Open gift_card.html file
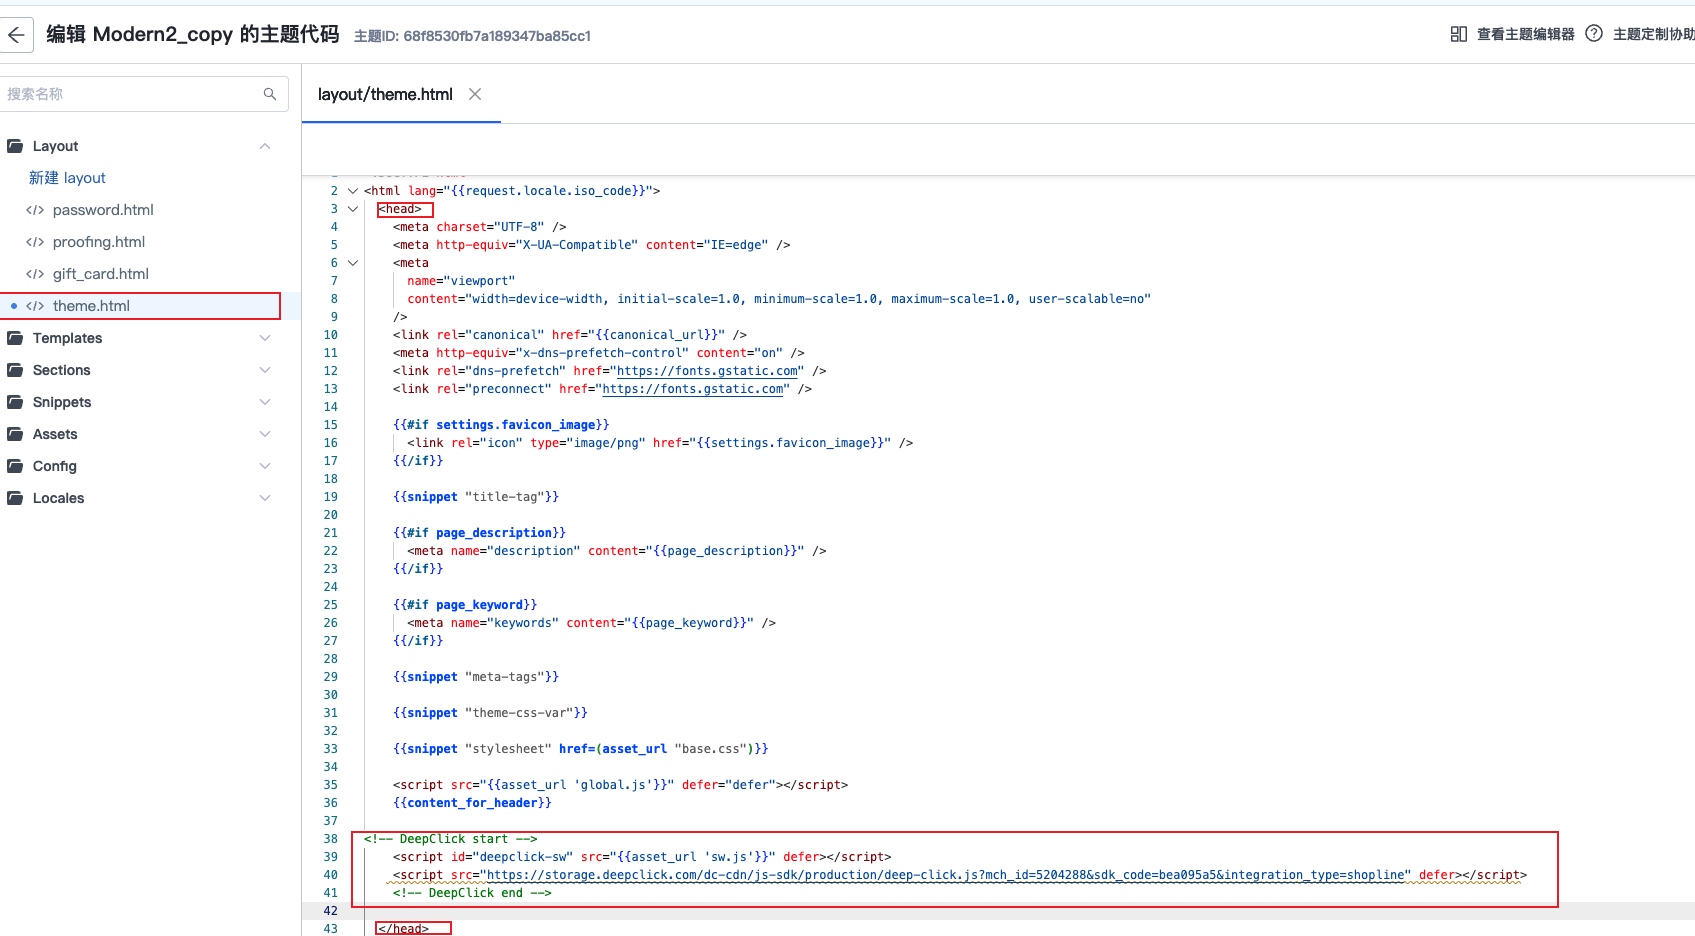The width and height of the screenshot is (1695, 936). (100, 274)
